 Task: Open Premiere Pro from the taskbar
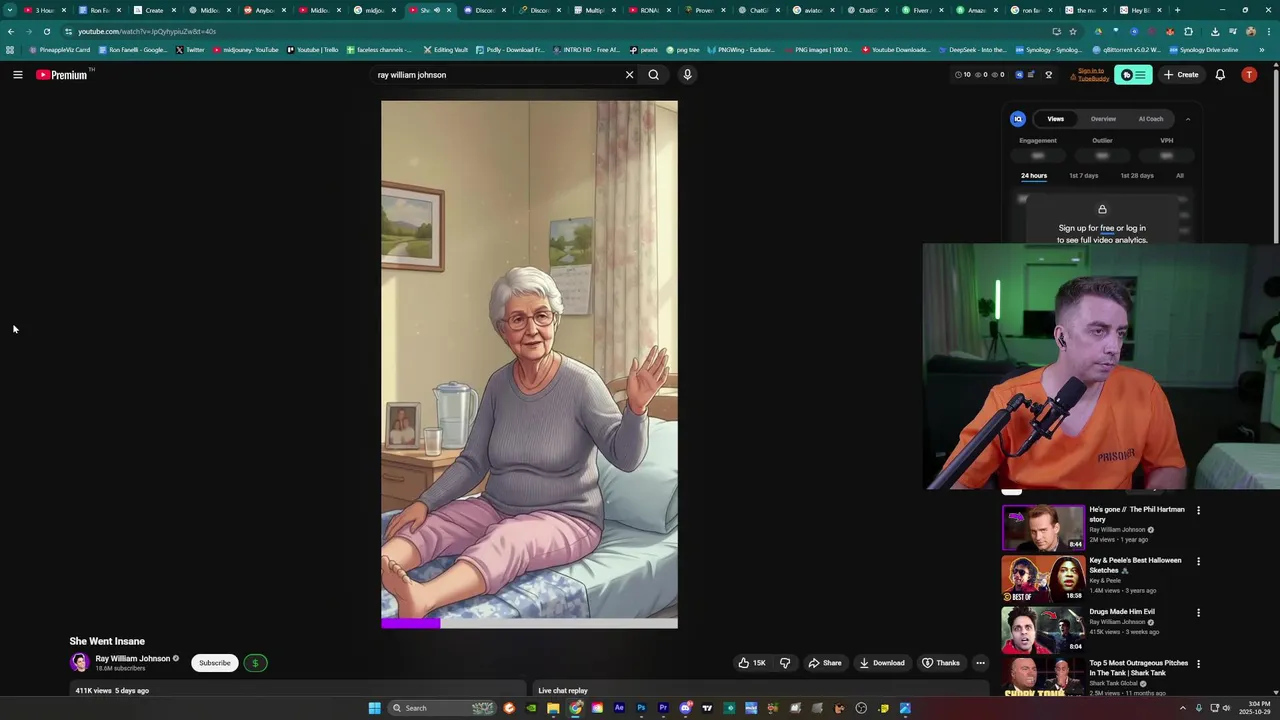663,708
